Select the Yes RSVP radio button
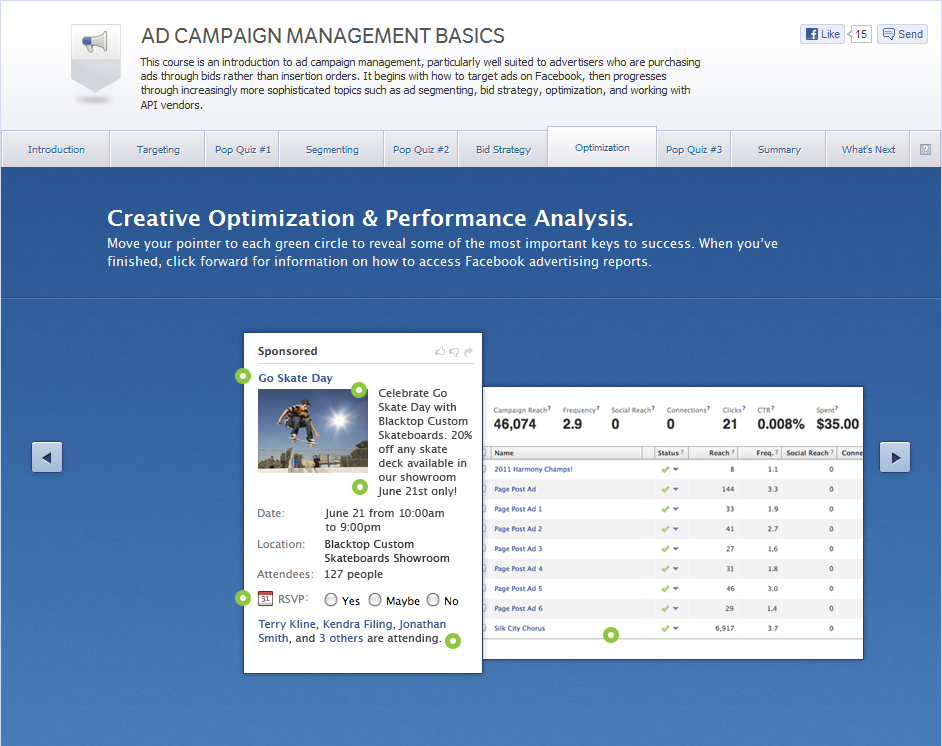The image size is (942, 746). coord(331,599)
